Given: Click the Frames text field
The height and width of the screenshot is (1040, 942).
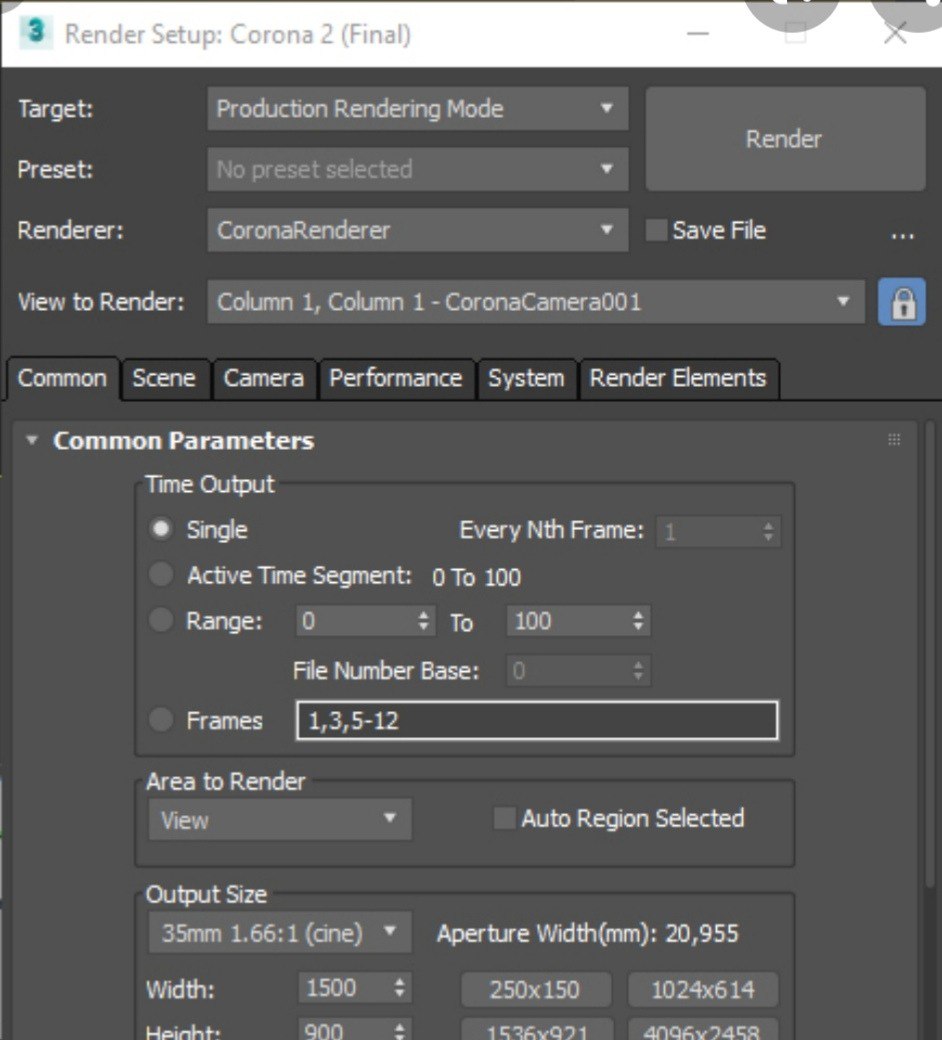Looking at the screenshot, I should click(537, 720).
